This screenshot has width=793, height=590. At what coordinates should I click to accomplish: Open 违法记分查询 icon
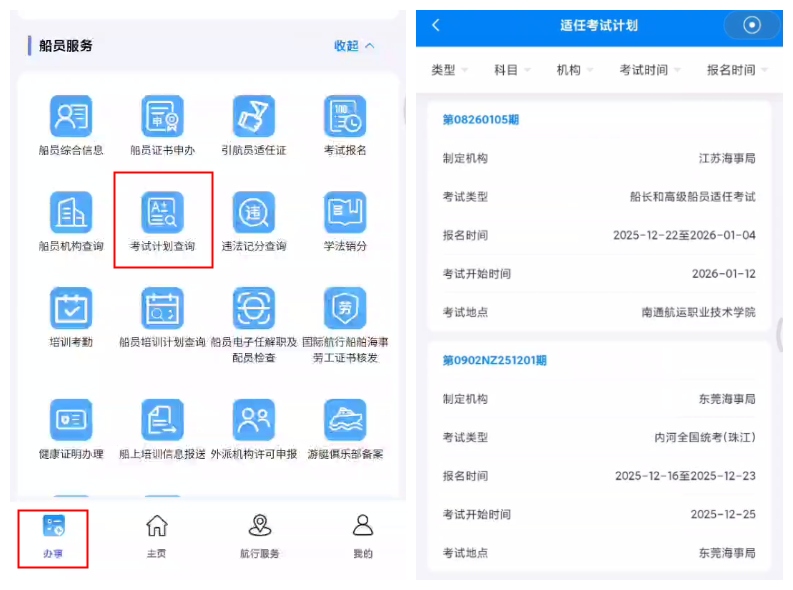[253, 212]
